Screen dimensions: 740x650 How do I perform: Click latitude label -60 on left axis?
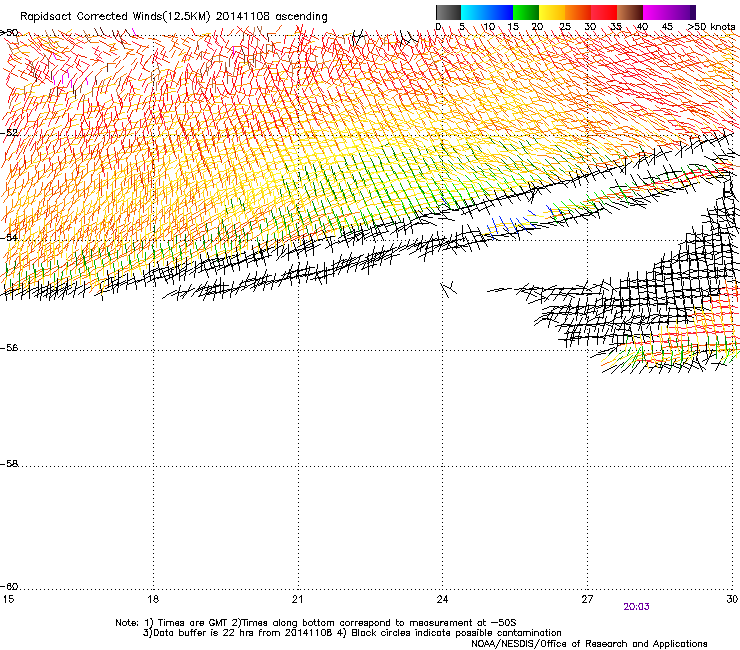click(x=9, y=587)
